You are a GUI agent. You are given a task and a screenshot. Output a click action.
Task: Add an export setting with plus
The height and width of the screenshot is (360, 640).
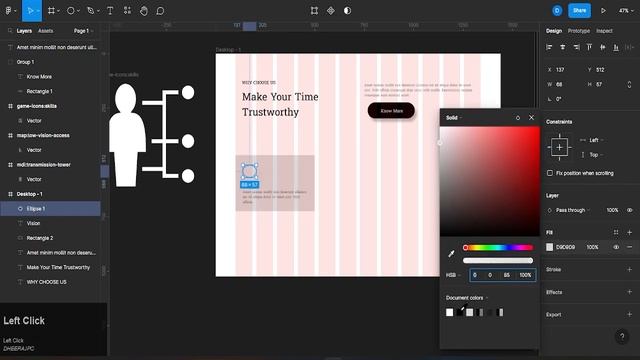[x=629, y=314]
